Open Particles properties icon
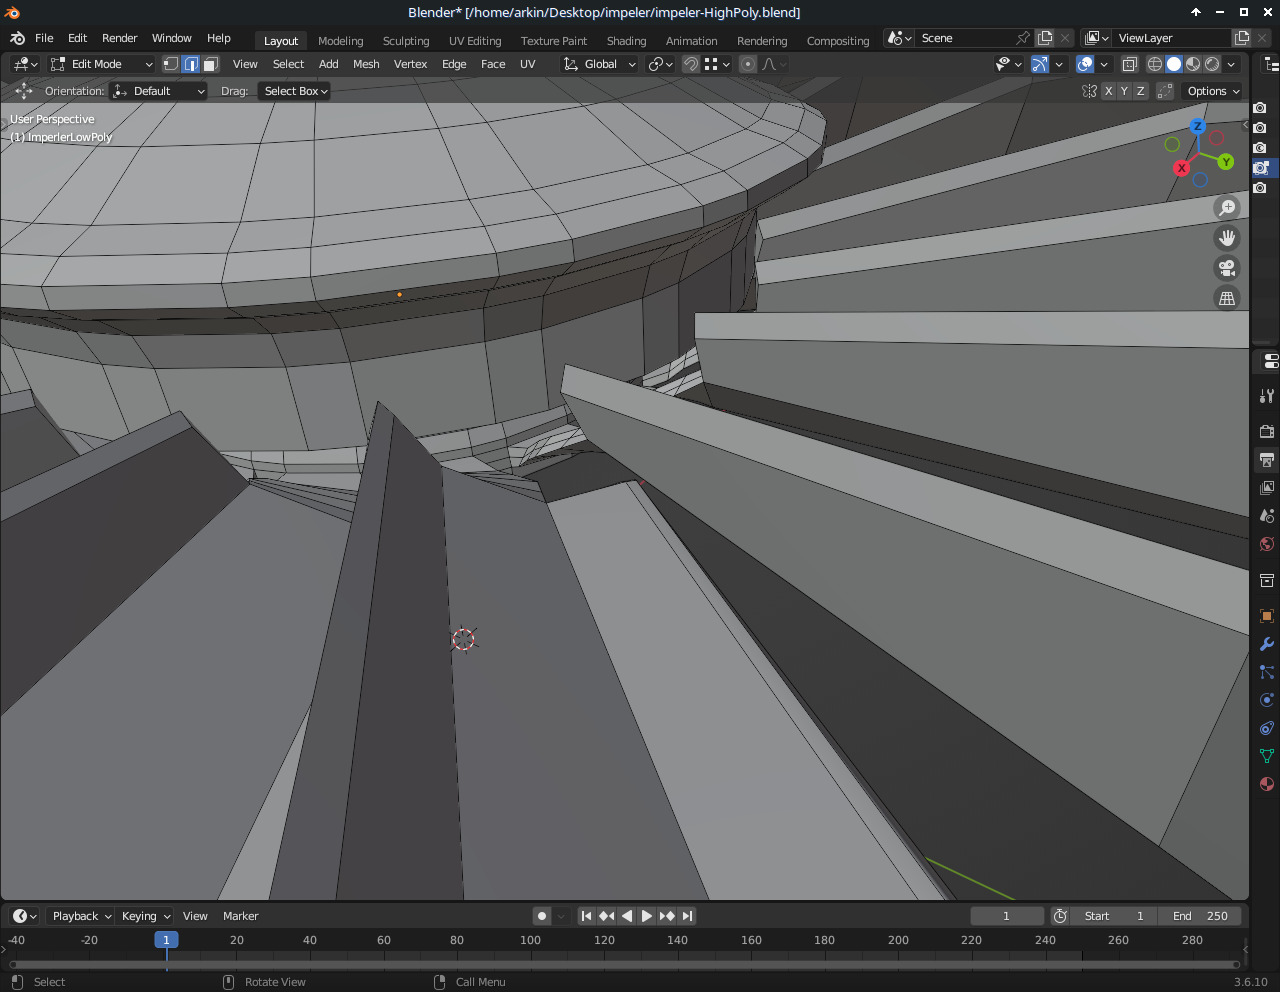 tap(1267, 672)
